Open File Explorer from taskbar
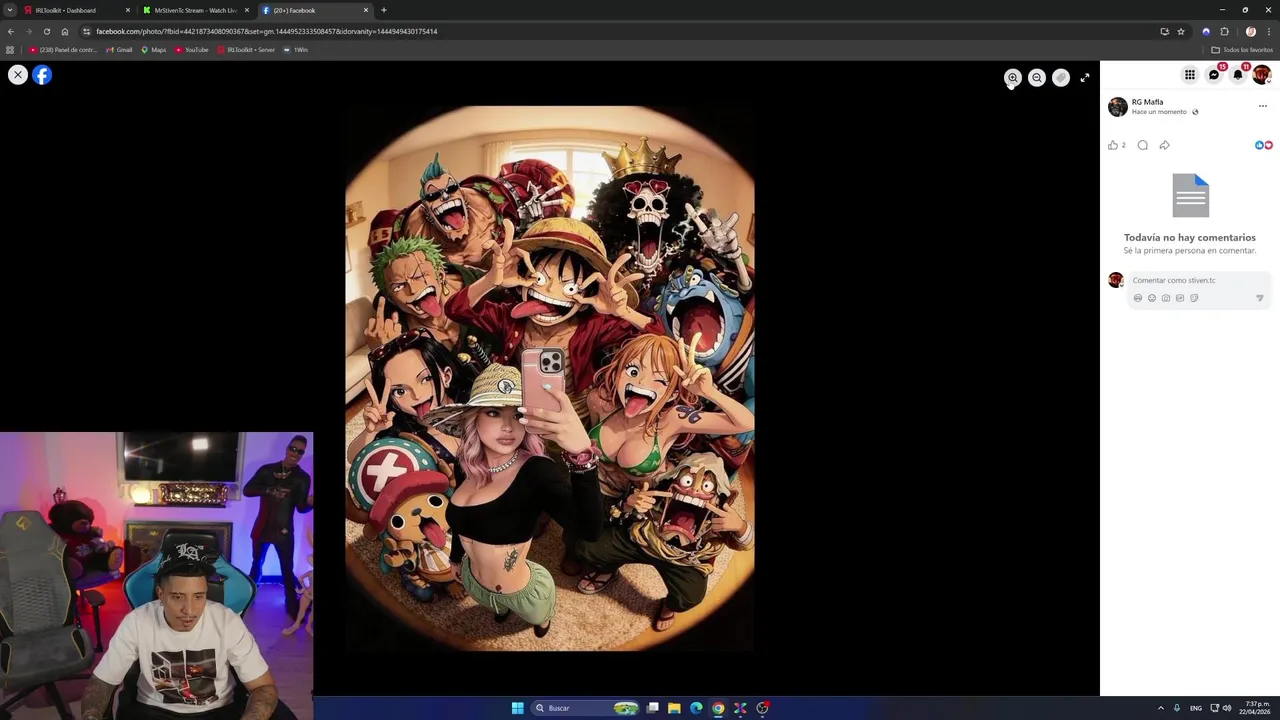This screenshot has width=1280, height=720. pos(674,708)
